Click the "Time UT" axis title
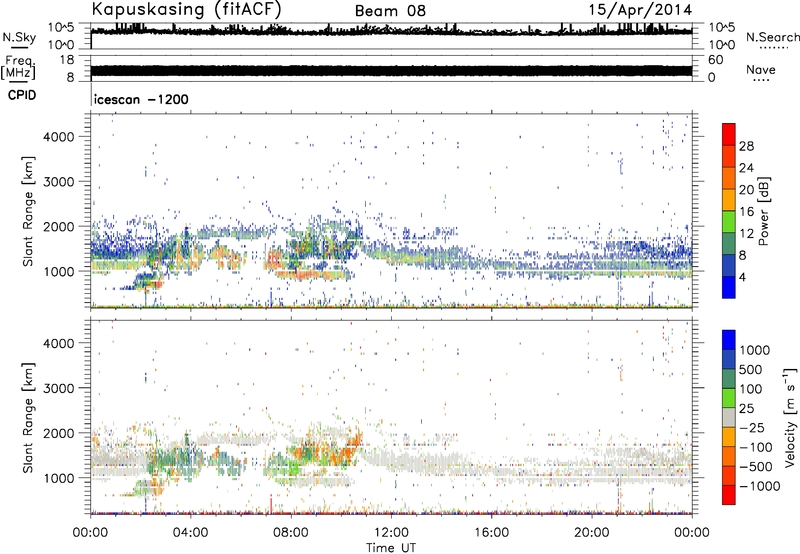The height and width of the screenshot is (554, 800). (391, 547)
